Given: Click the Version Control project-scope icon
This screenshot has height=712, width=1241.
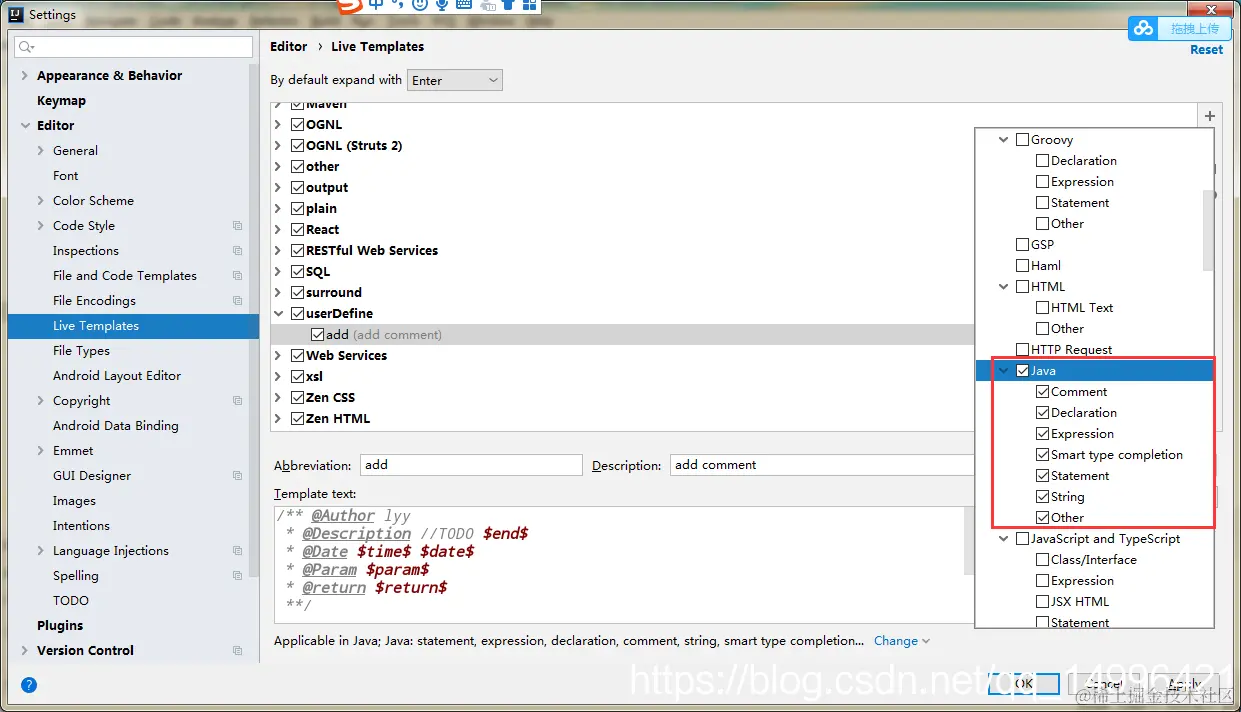Looking at the screenshot, I should (x=237, y=651).
